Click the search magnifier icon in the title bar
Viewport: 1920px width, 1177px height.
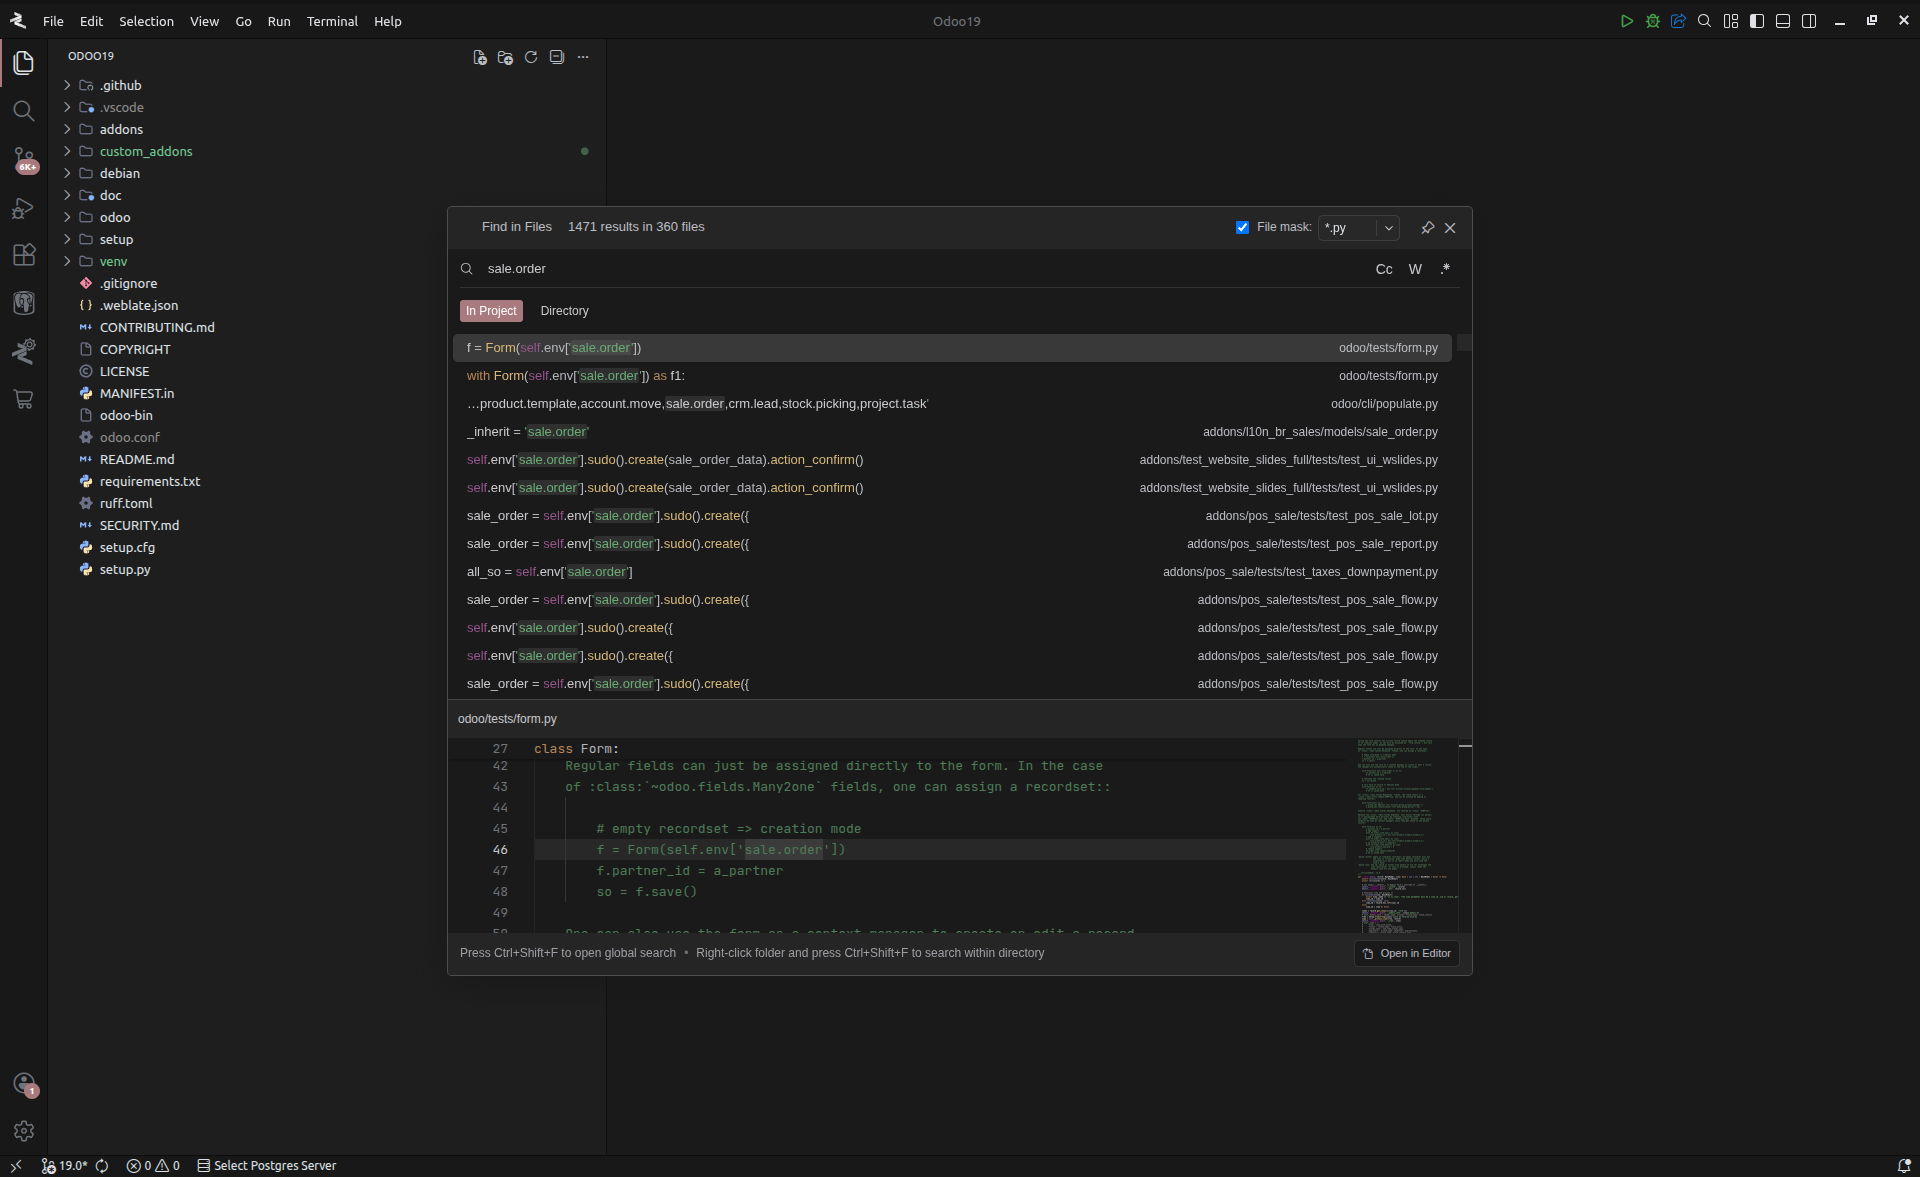(1705, 21)
